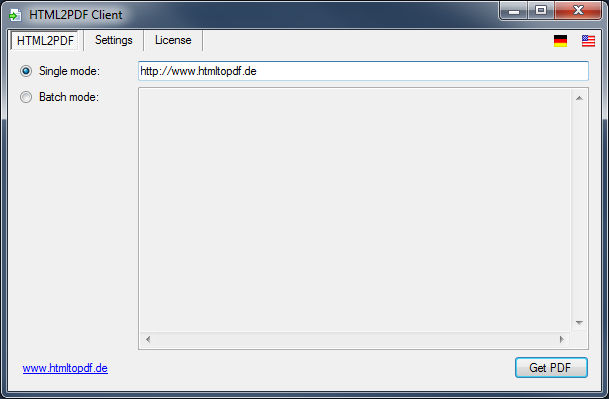Viewport: 609px width, 399px height.
Task: Select the Single mode radio button
Action: 26,71
